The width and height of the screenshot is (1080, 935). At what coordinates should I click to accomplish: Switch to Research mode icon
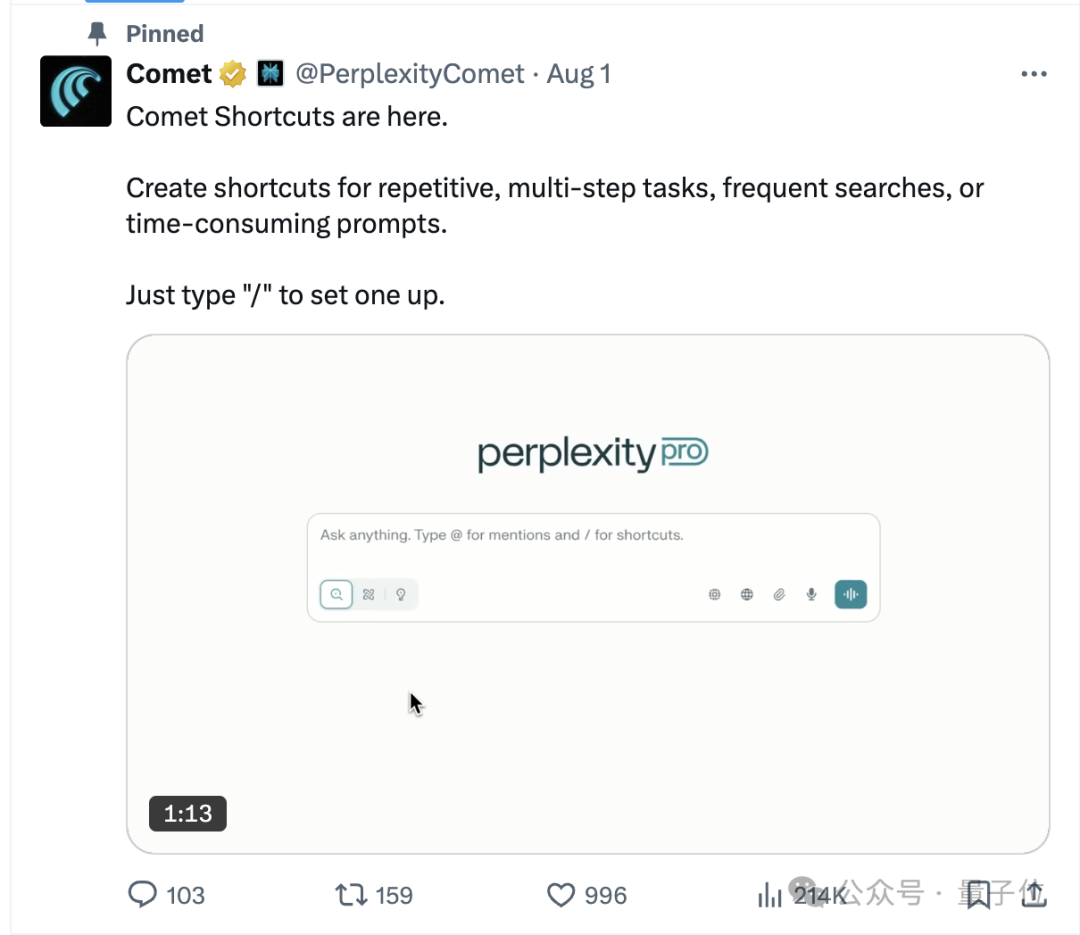pos(369,594)
